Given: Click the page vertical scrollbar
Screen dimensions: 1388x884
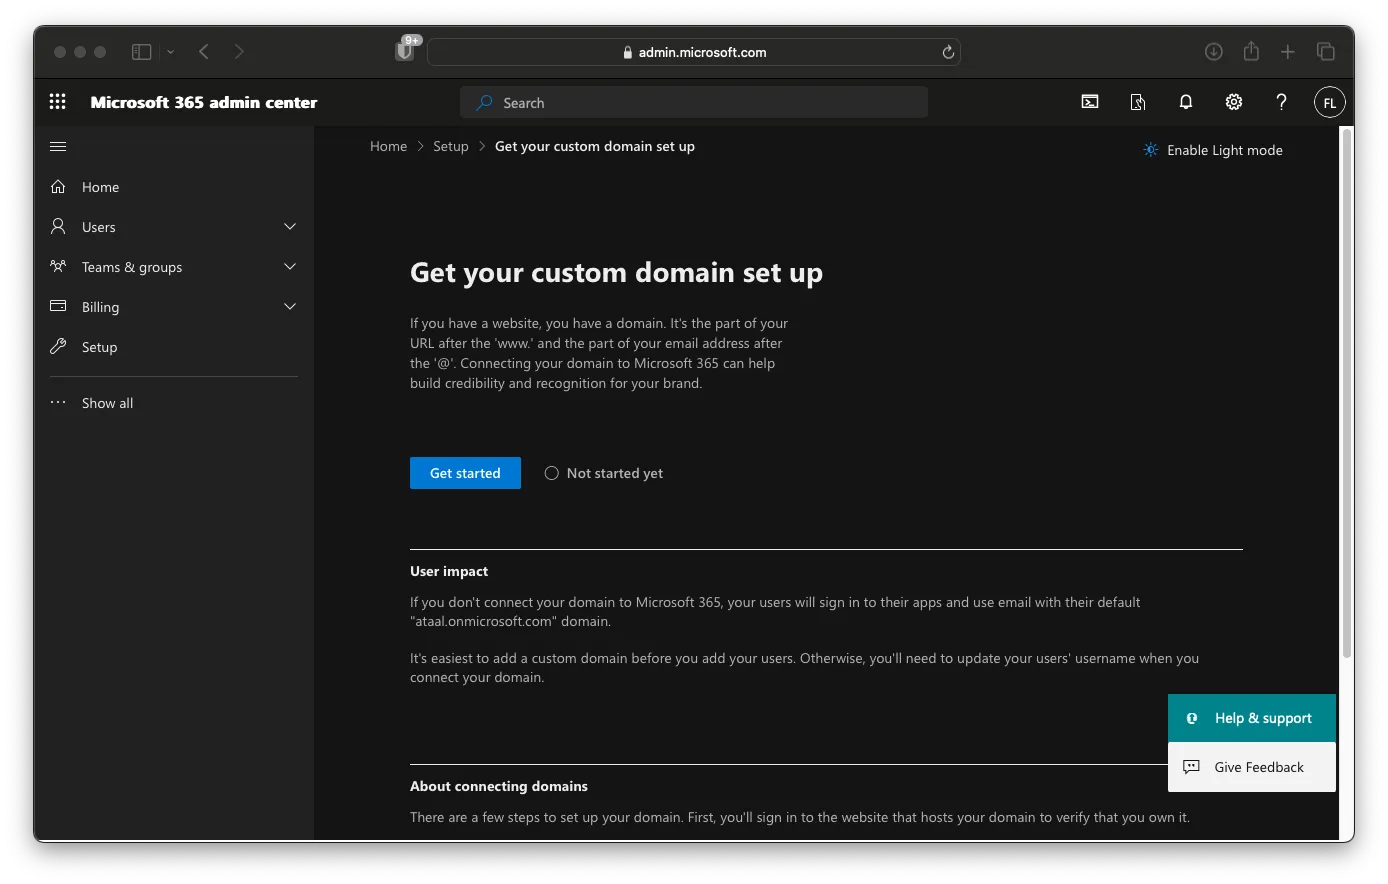Looking at the screenshot, I should click(x=1347, y=395).
